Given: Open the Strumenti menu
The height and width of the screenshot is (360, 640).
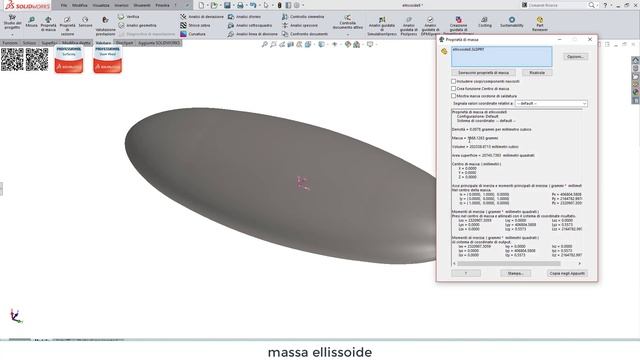Looking at the screenshot, I should 142,5.
